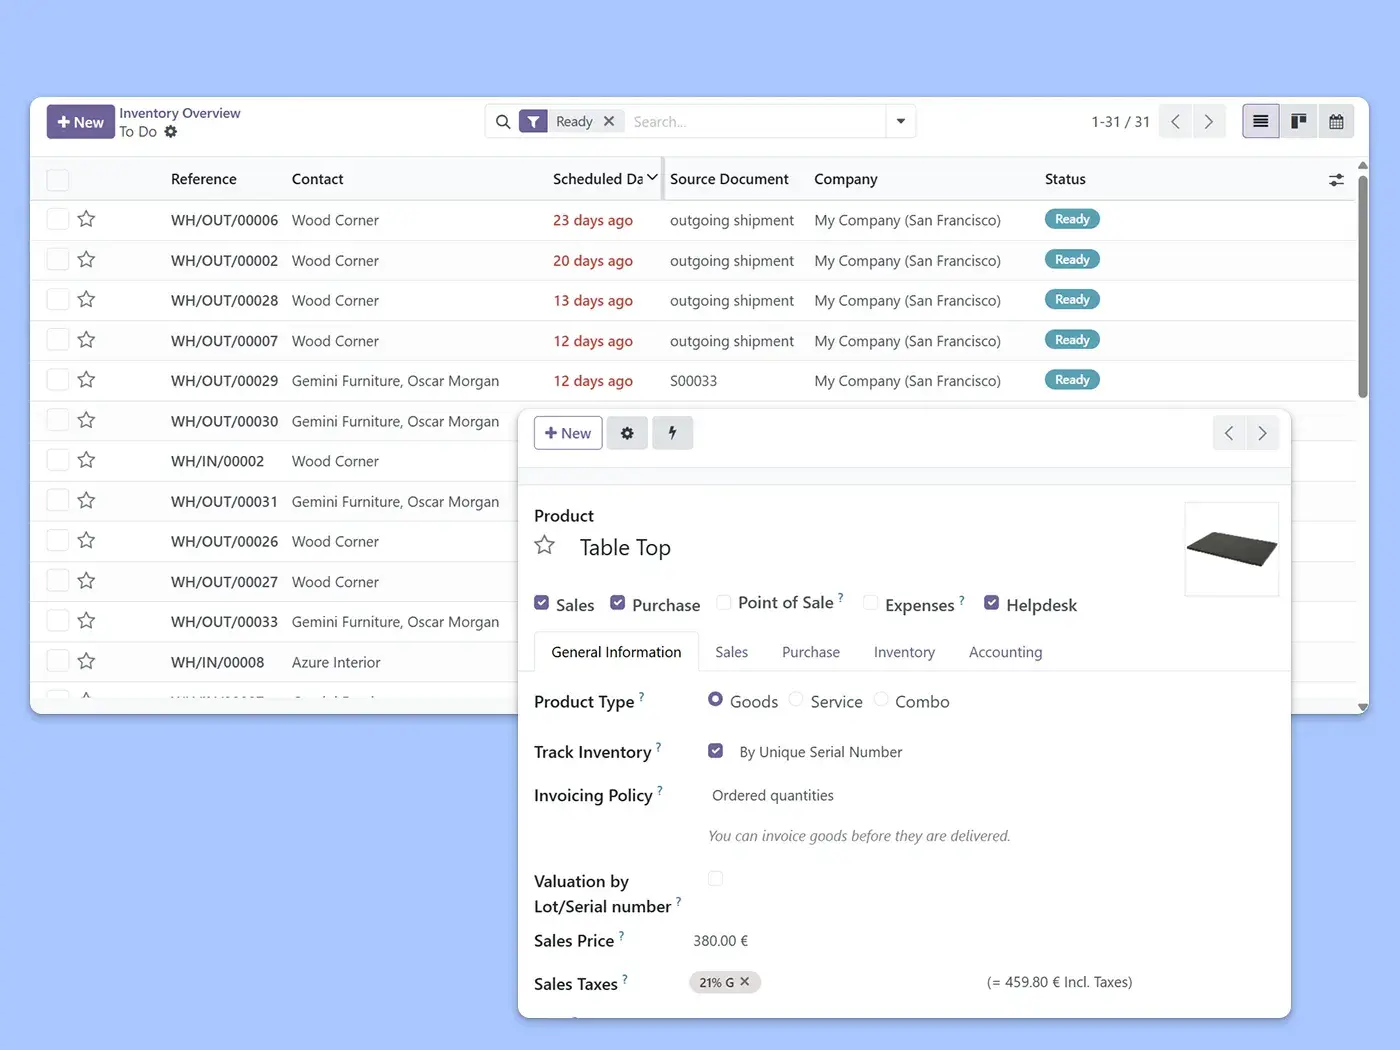This screenshot has height=1050, width=1400.
Task: Toggle the Track Inventory checkbox
Action: (x=716, y=751)
